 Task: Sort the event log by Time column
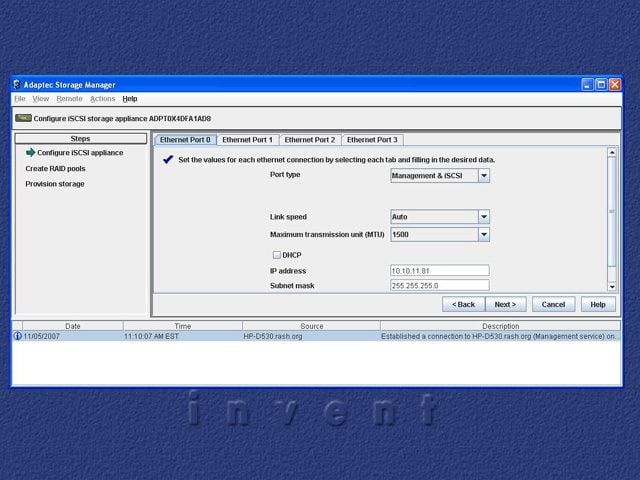pos(182,326)
